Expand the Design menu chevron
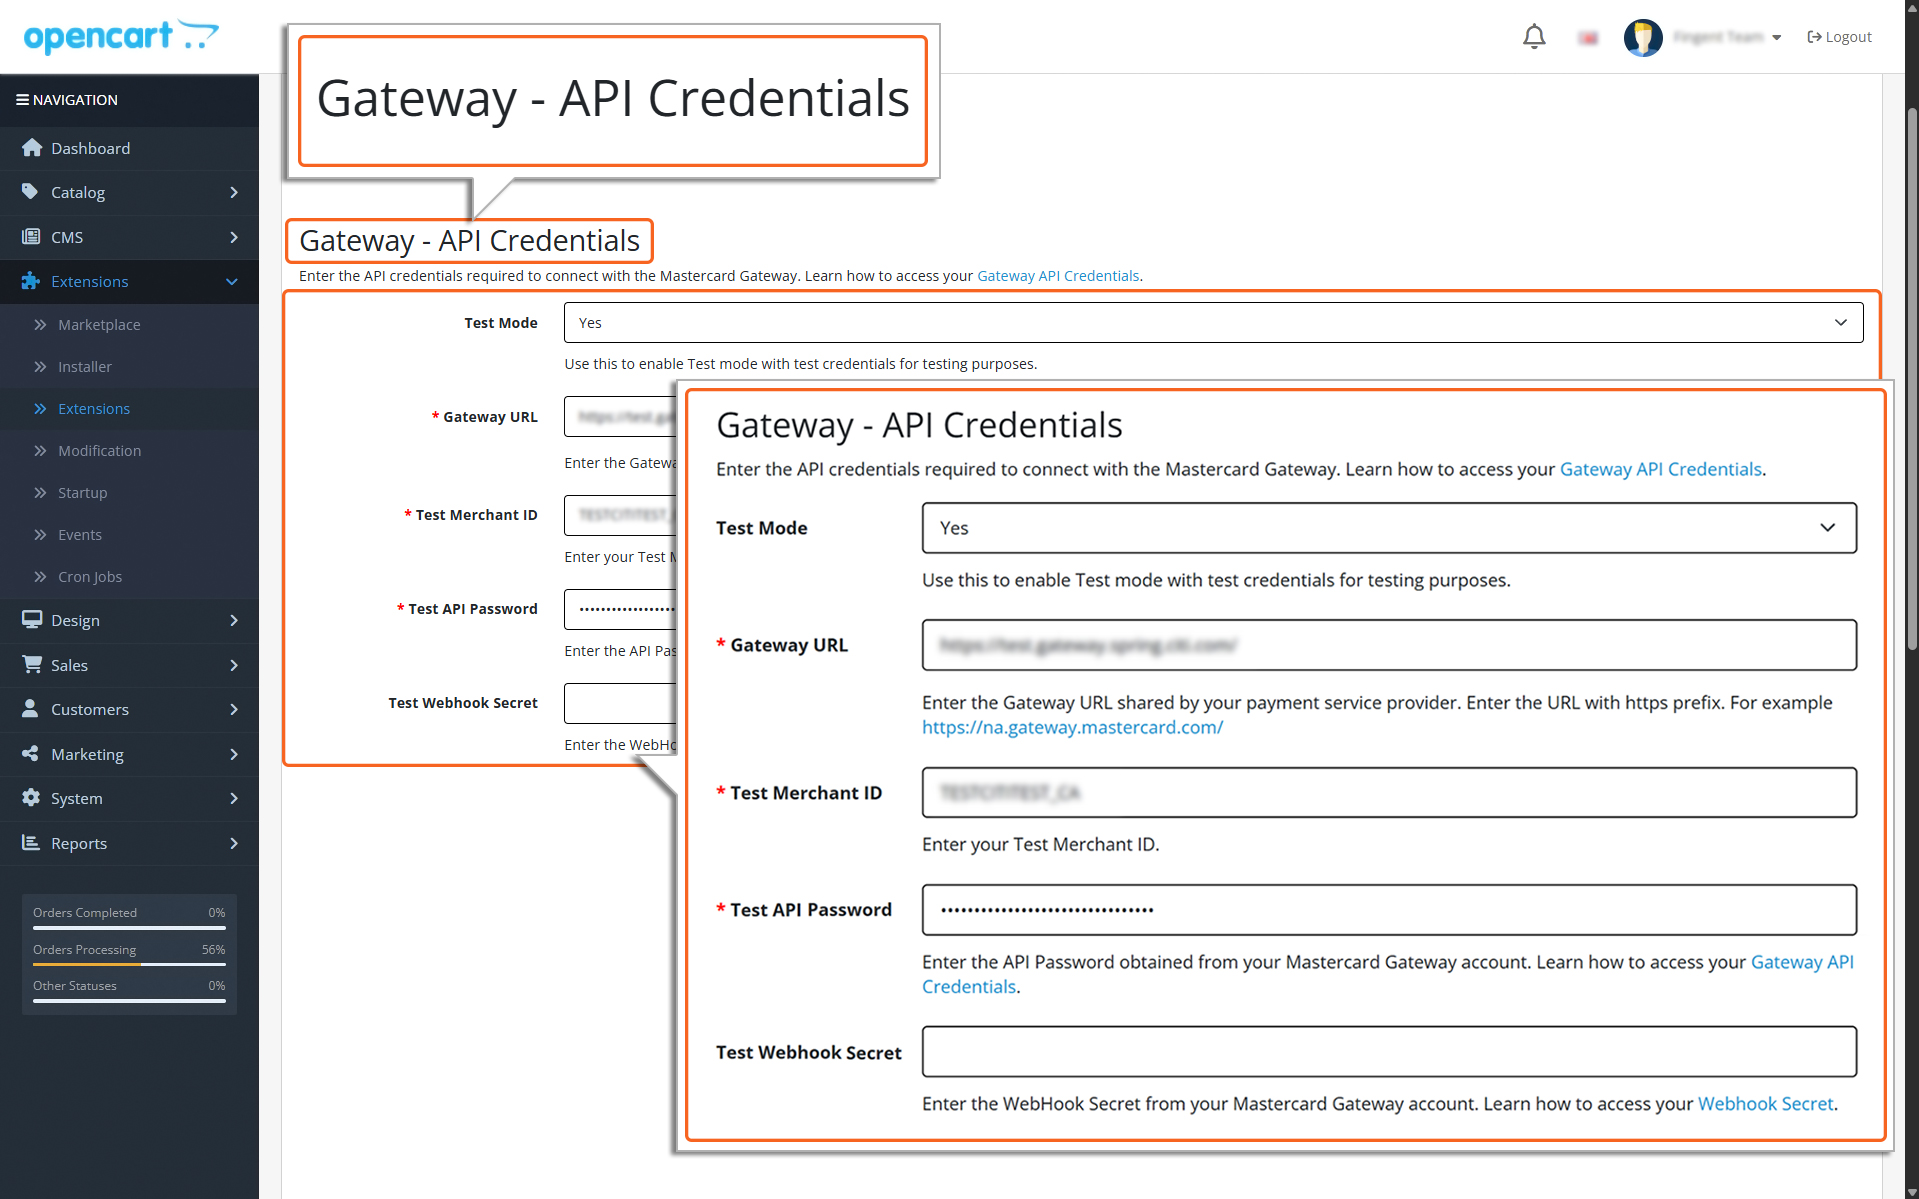 pyautogui.click(x=234, y=620)
